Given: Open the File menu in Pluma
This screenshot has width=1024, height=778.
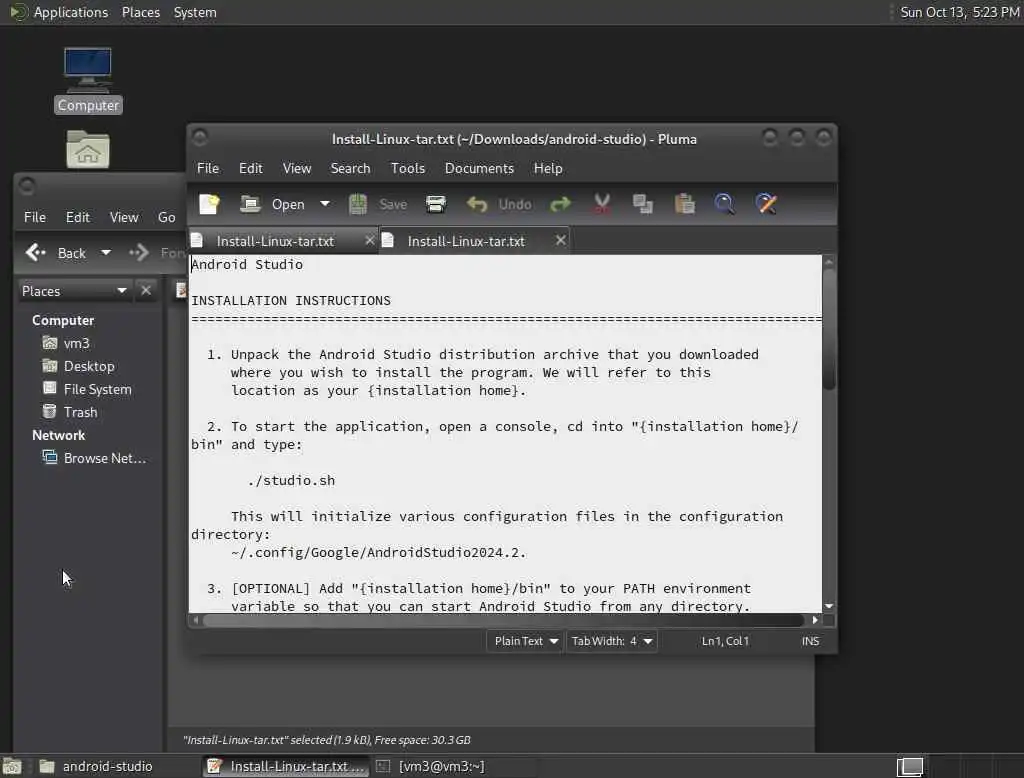Looking at the screenshot, I should coord(208,169).
